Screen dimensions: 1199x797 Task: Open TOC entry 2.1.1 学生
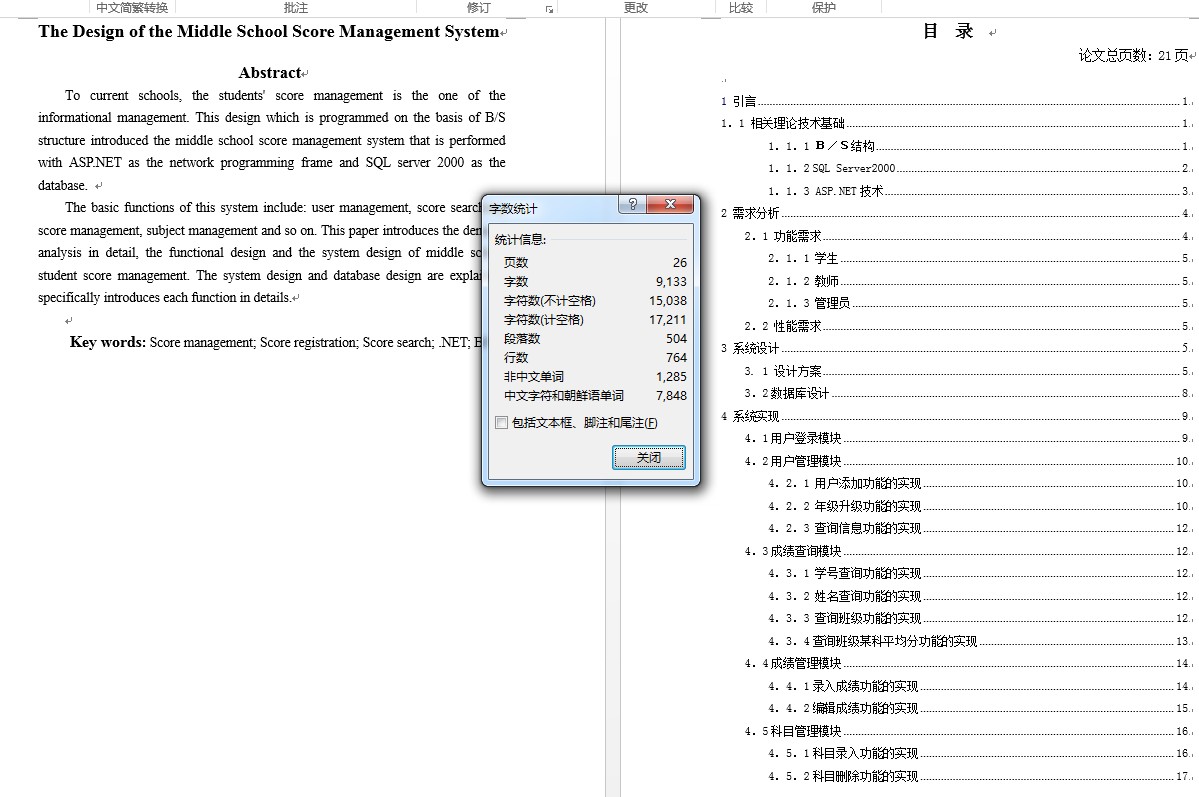click(x=979, y=259)
